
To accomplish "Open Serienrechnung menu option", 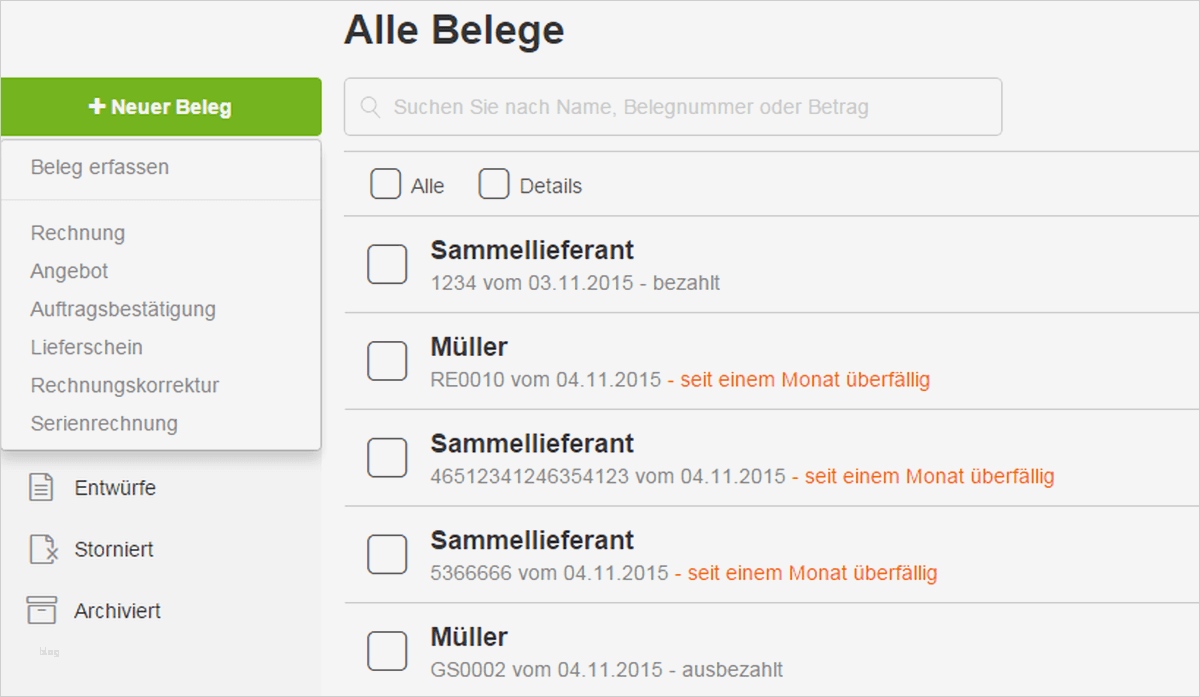I will (104, 423).
